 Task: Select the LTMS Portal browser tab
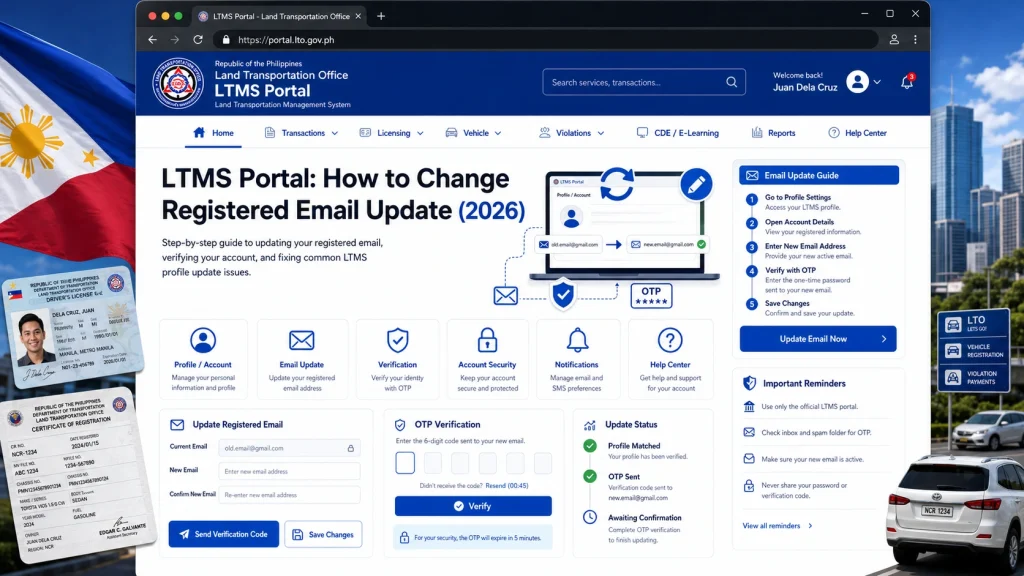click(x=281, y=16)
